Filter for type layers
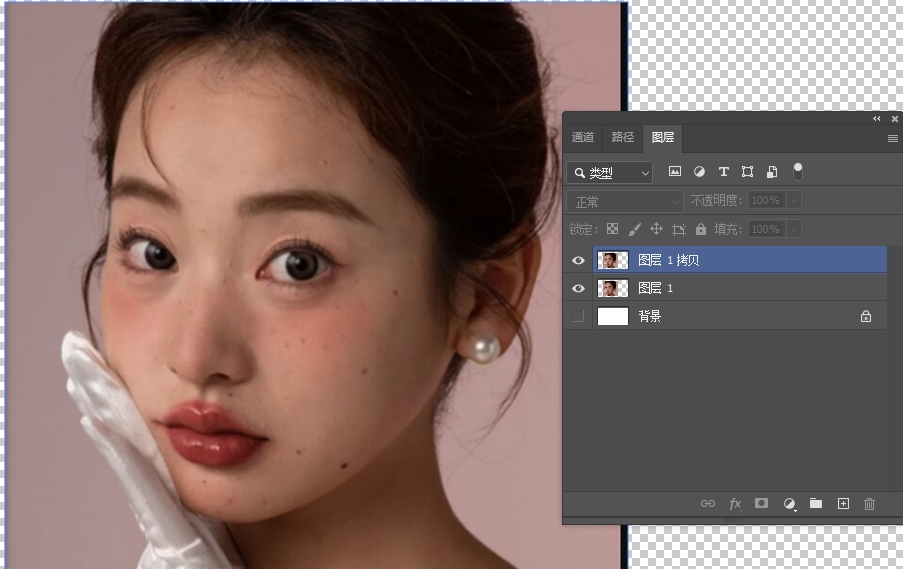Viewport: 903px width, 569px height. (x=724, y=172)
